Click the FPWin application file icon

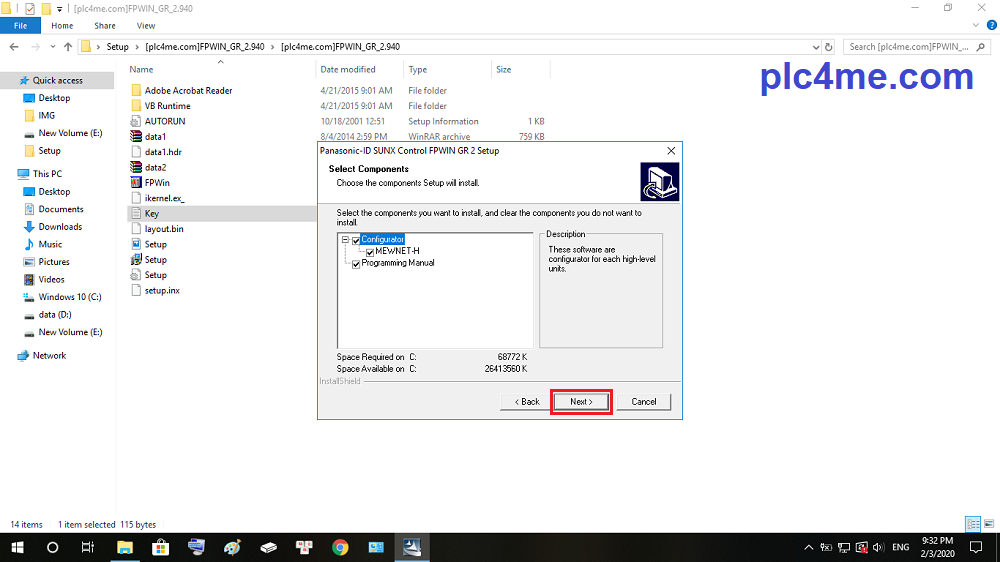[137, 183]
